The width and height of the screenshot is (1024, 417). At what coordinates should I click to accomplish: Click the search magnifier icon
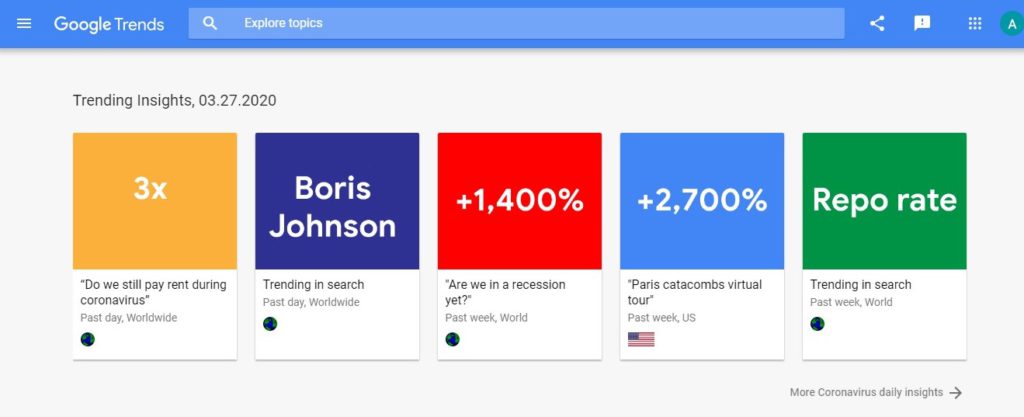point(210,23)
